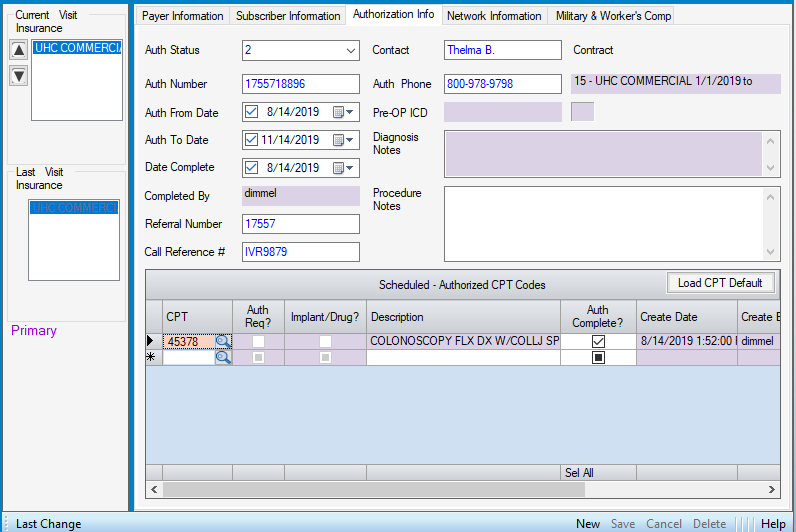
Task: Click the Help button in status bar
Action: (773, 523)
